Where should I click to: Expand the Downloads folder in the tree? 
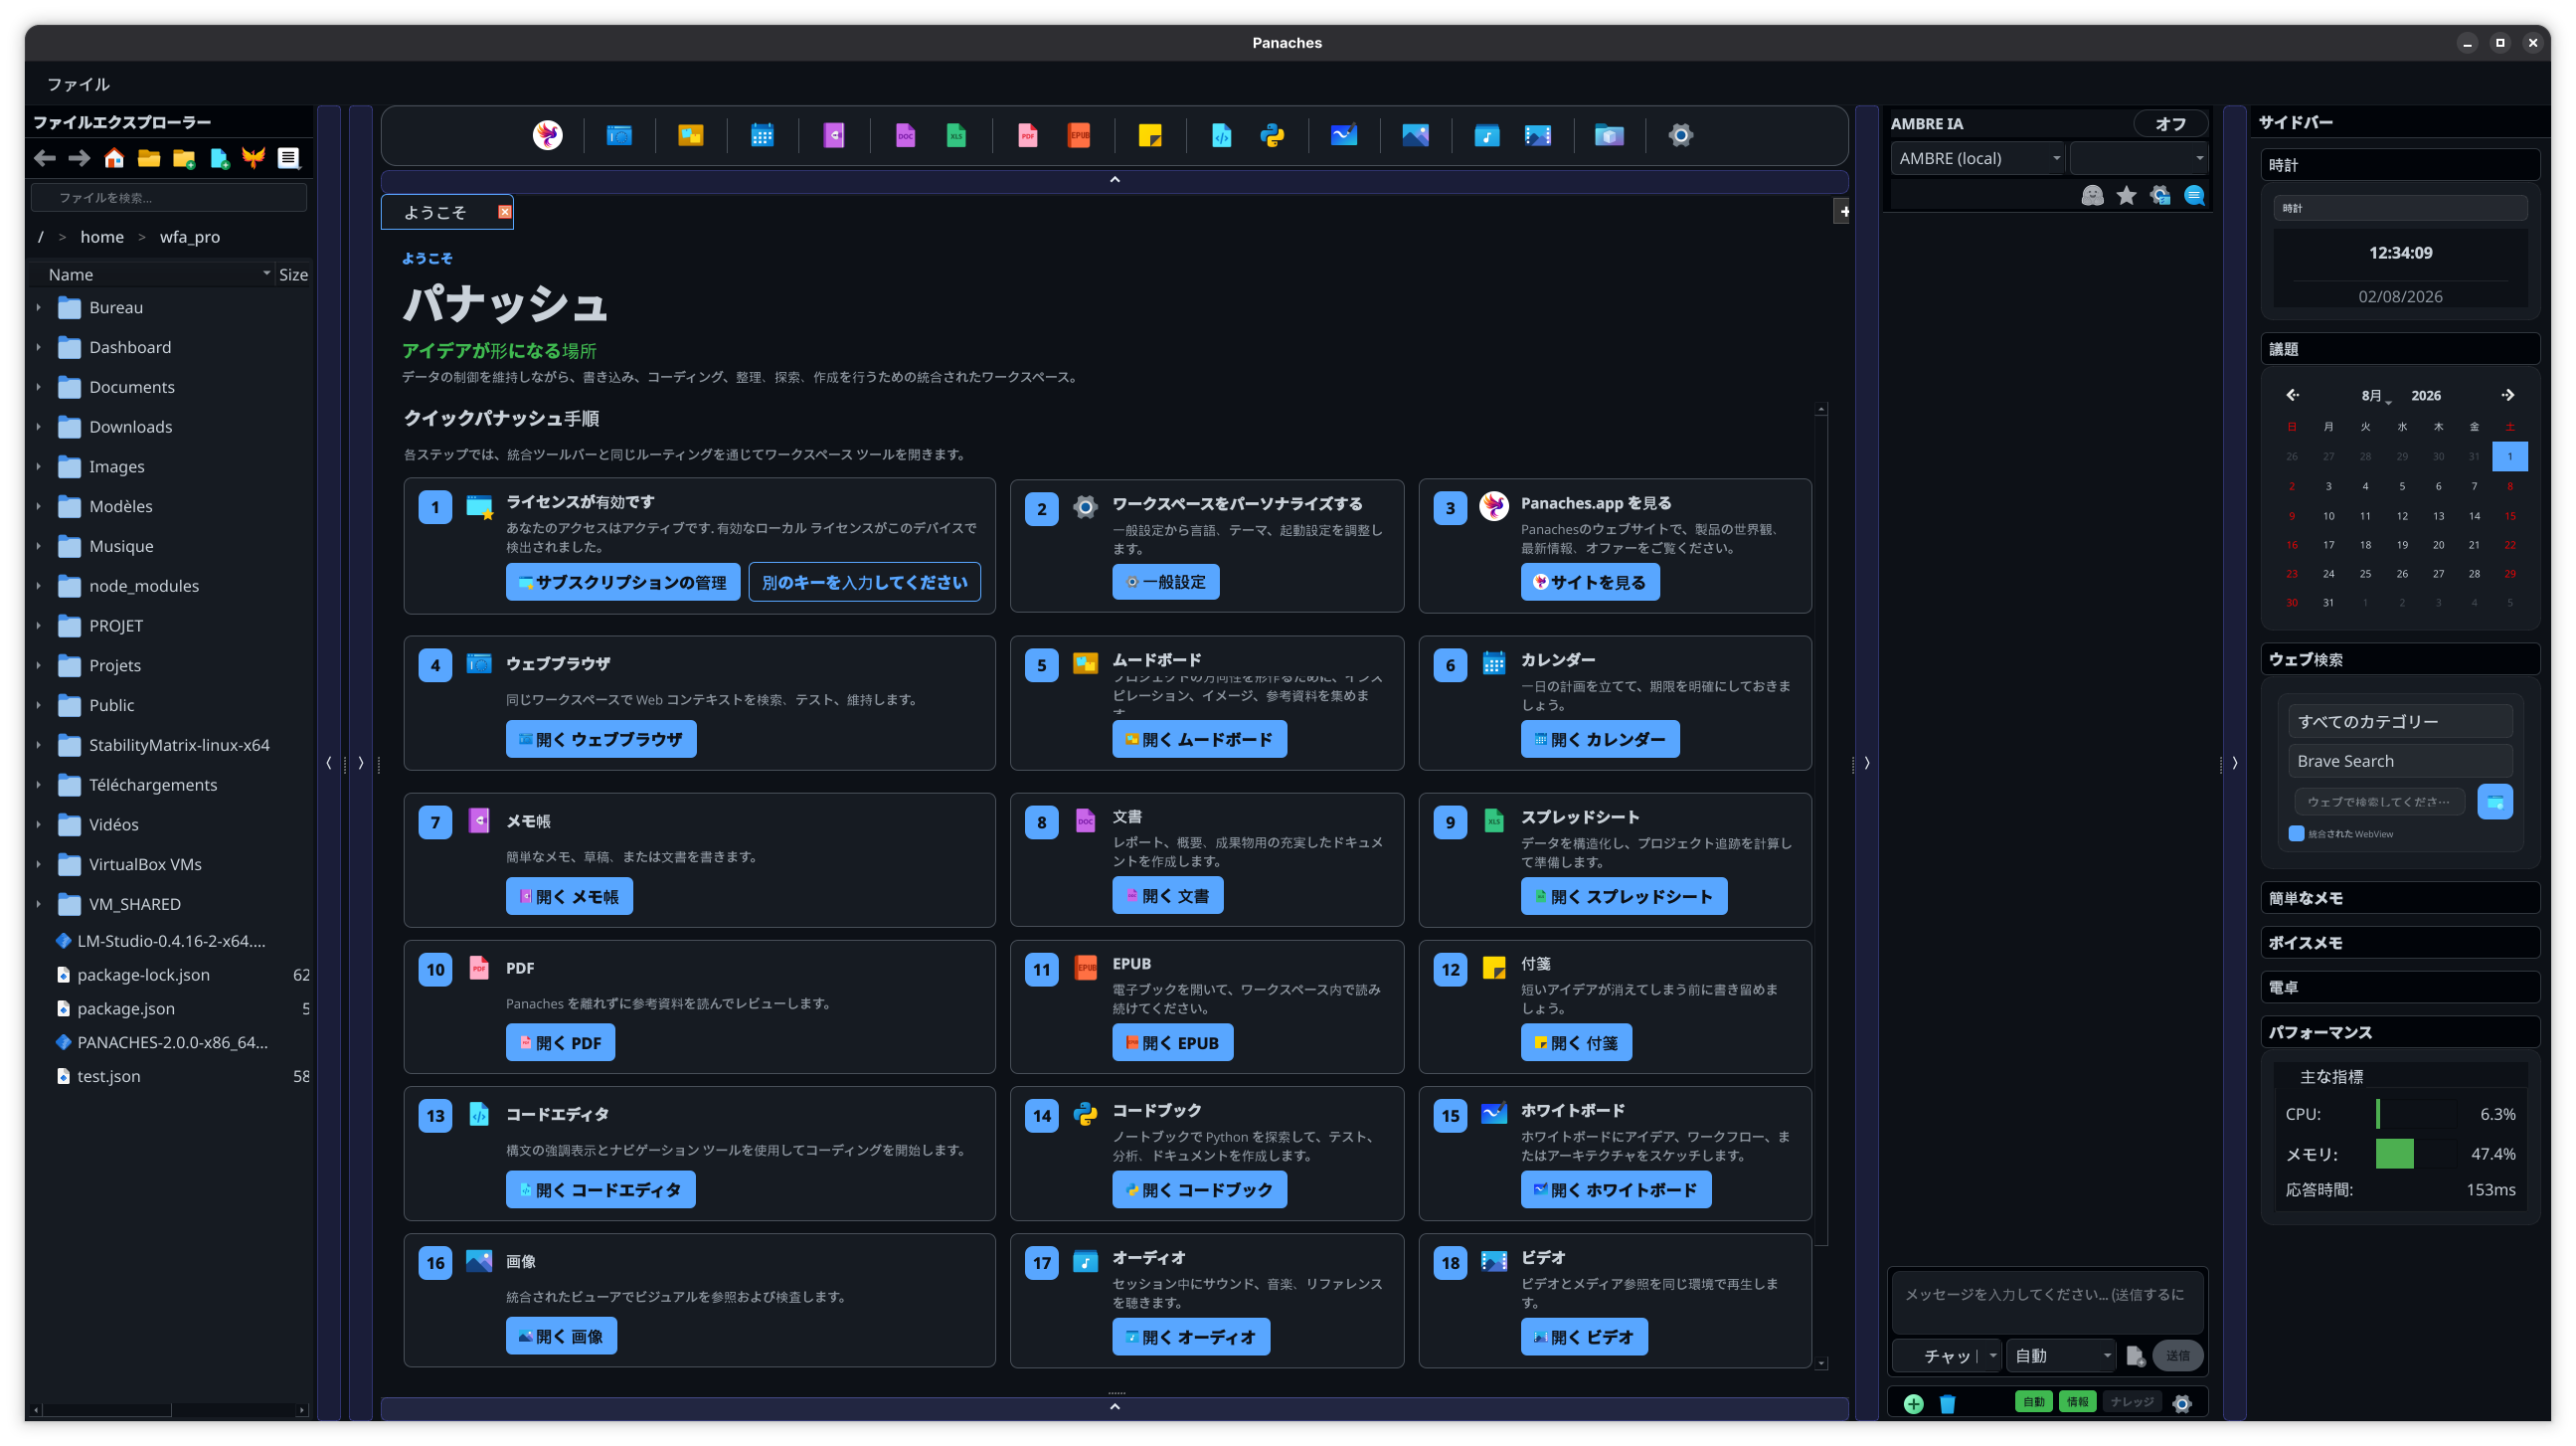39,426
